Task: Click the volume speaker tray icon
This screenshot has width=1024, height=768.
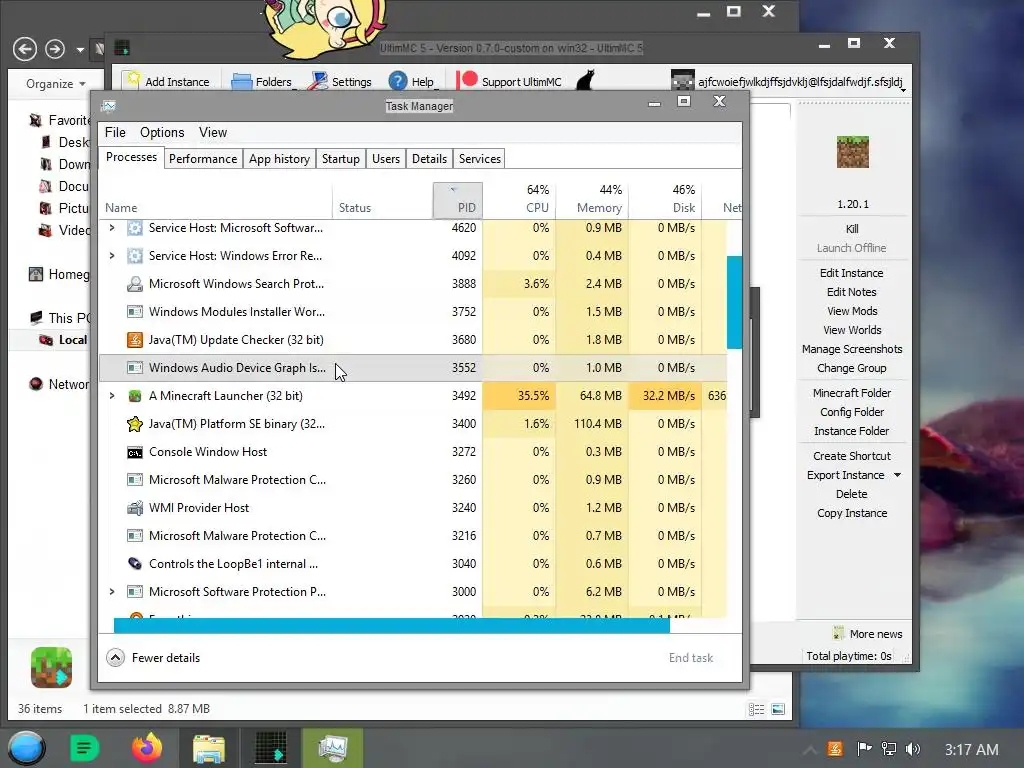Action: pos(913,749)
